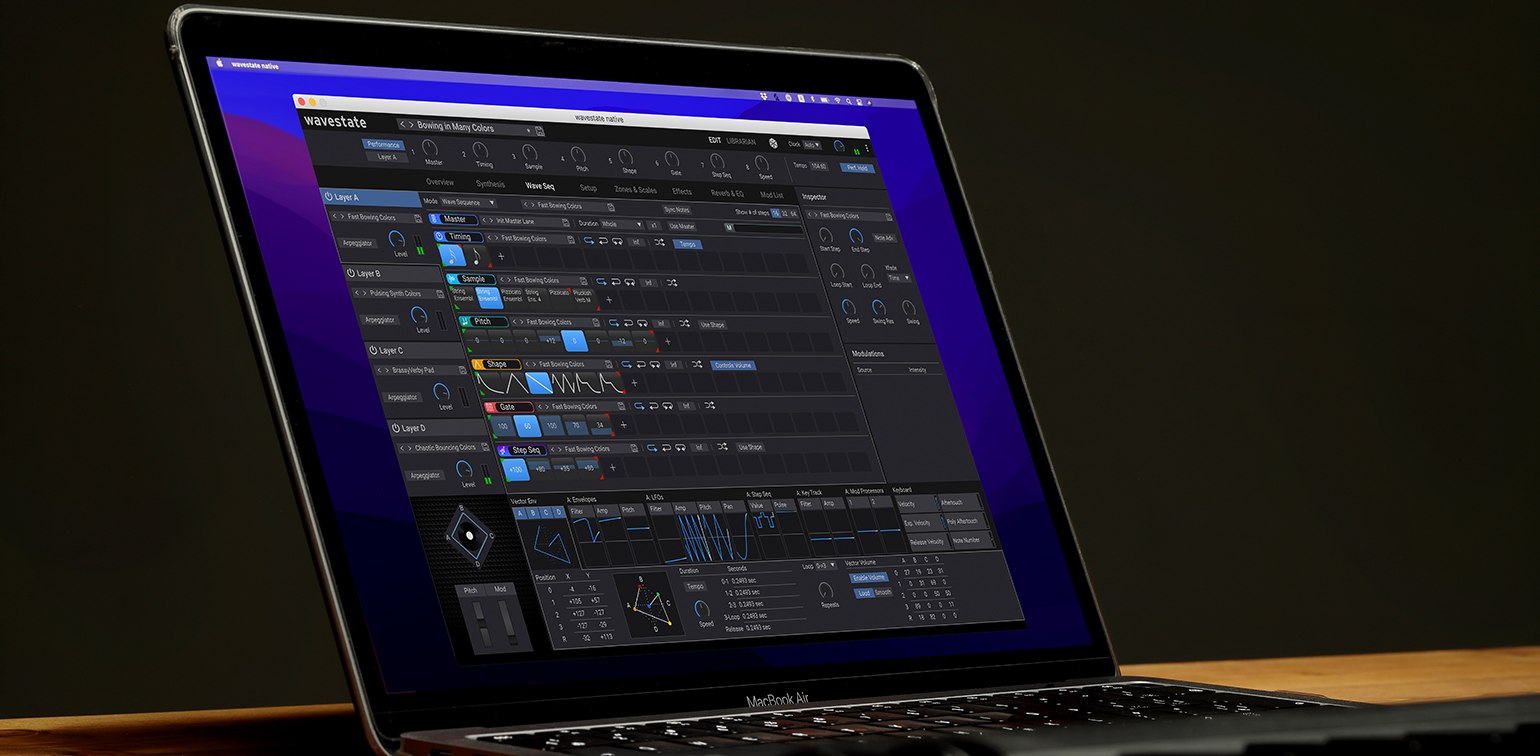The image size is (1540, 756).
Task: Switch to the Effects tab
Action: click(x=682, y=191)
